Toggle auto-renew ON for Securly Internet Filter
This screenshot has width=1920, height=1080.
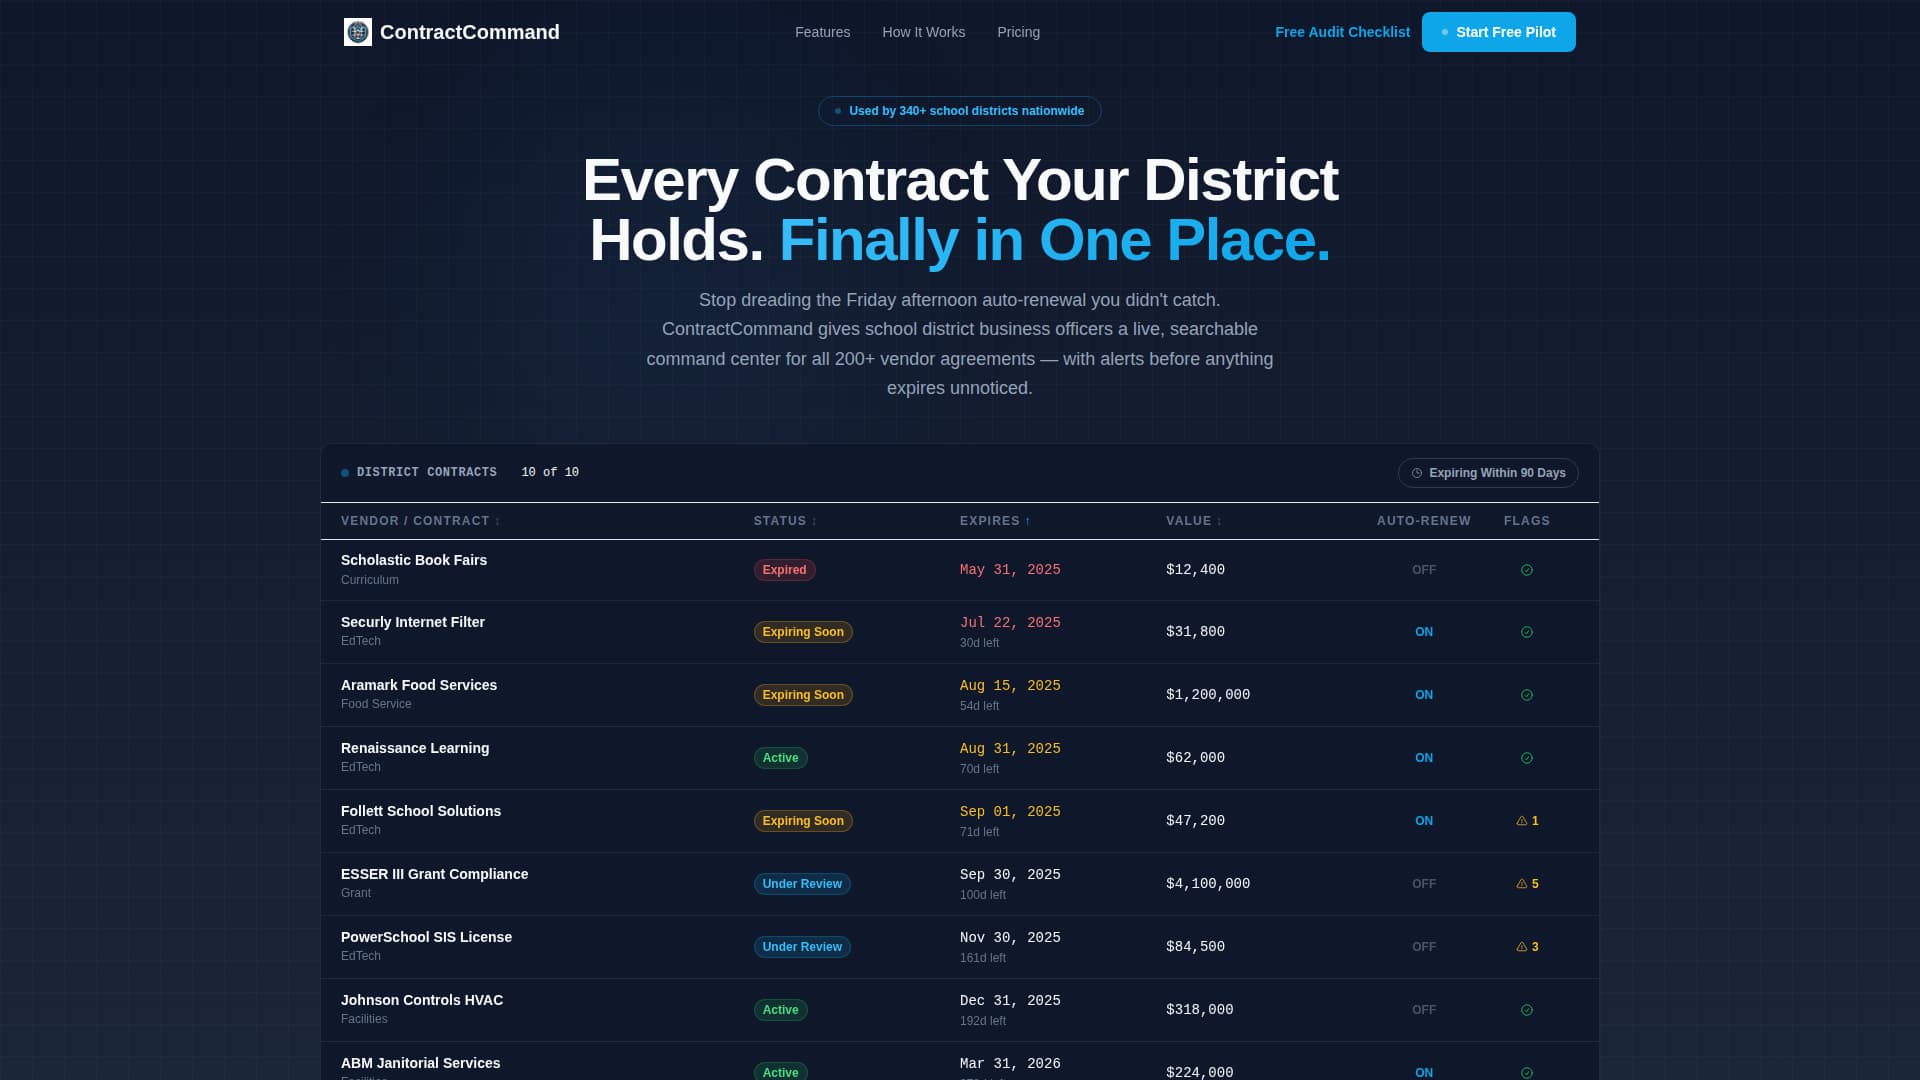pyautogui.click(x=1423, y=632)
